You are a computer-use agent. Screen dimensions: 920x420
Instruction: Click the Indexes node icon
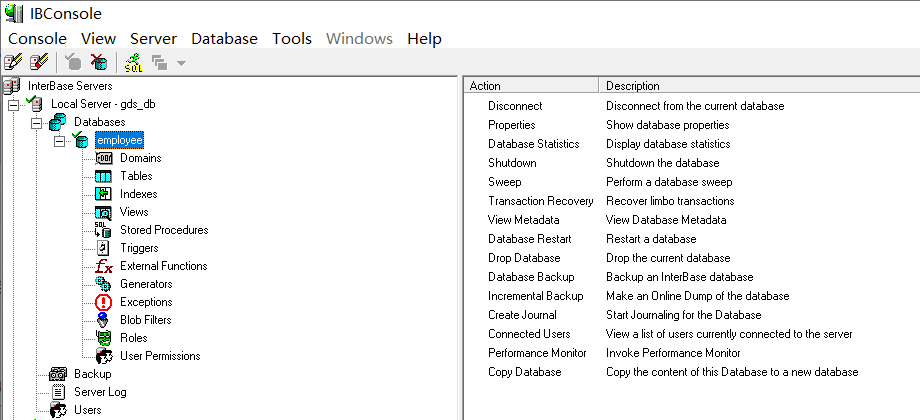click(x=103, y=194)
